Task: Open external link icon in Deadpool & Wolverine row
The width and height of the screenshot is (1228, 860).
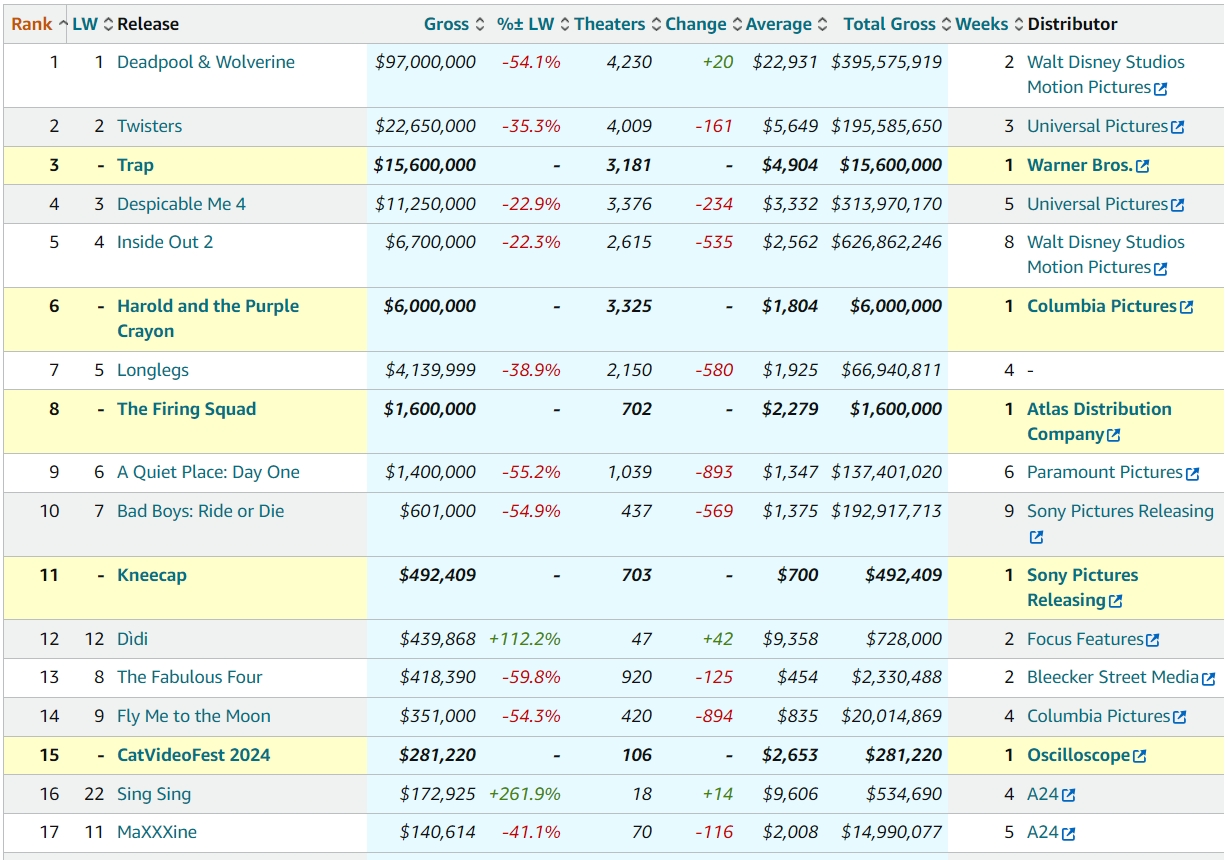Action: pyautogui.click(x=1160, y=89)
